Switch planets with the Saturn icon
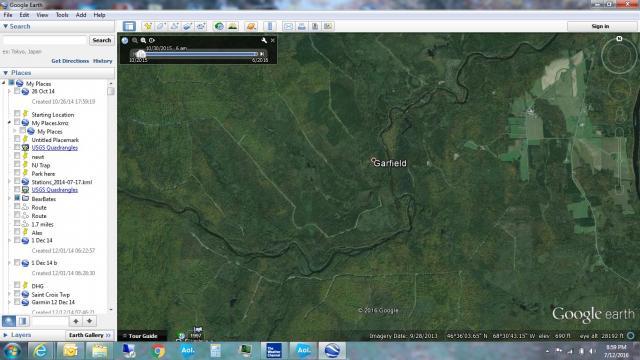 [251, 26]
